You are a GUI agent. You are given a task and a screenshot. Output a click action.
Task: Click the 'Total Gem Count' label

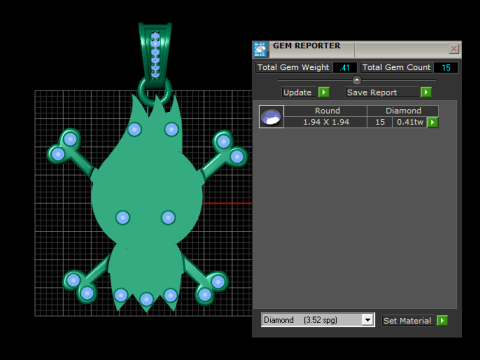[x=396, y=67]
